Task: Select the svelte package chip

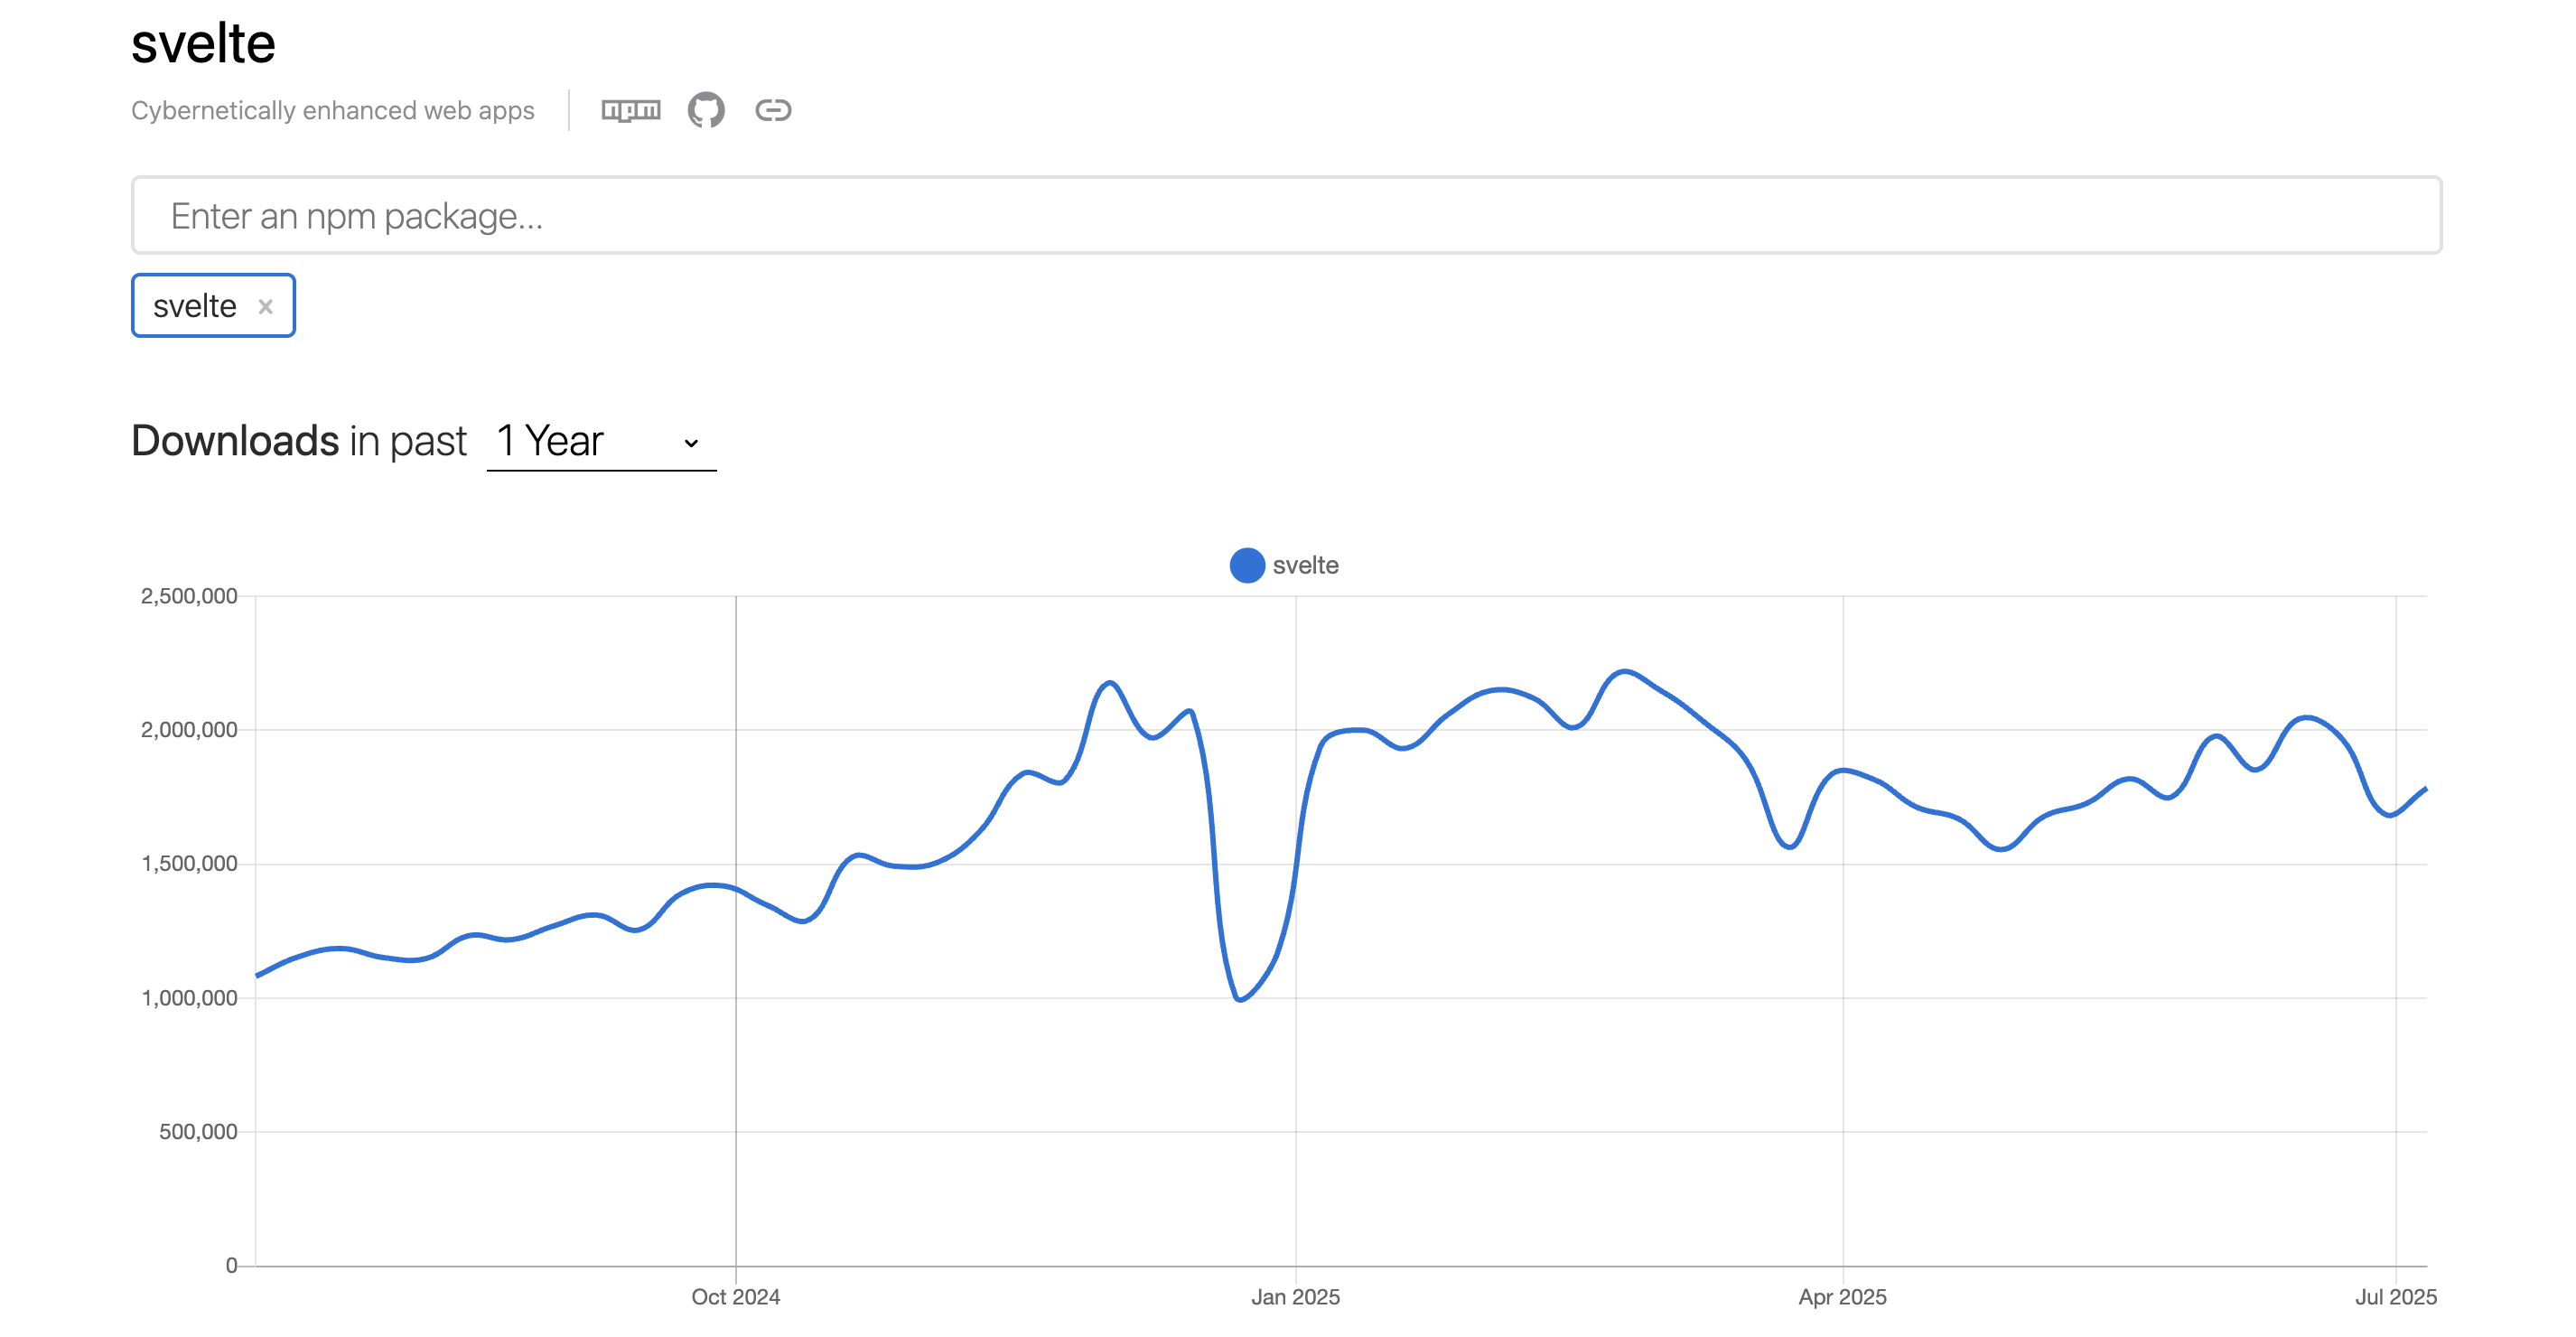Action: click(195, 306)
